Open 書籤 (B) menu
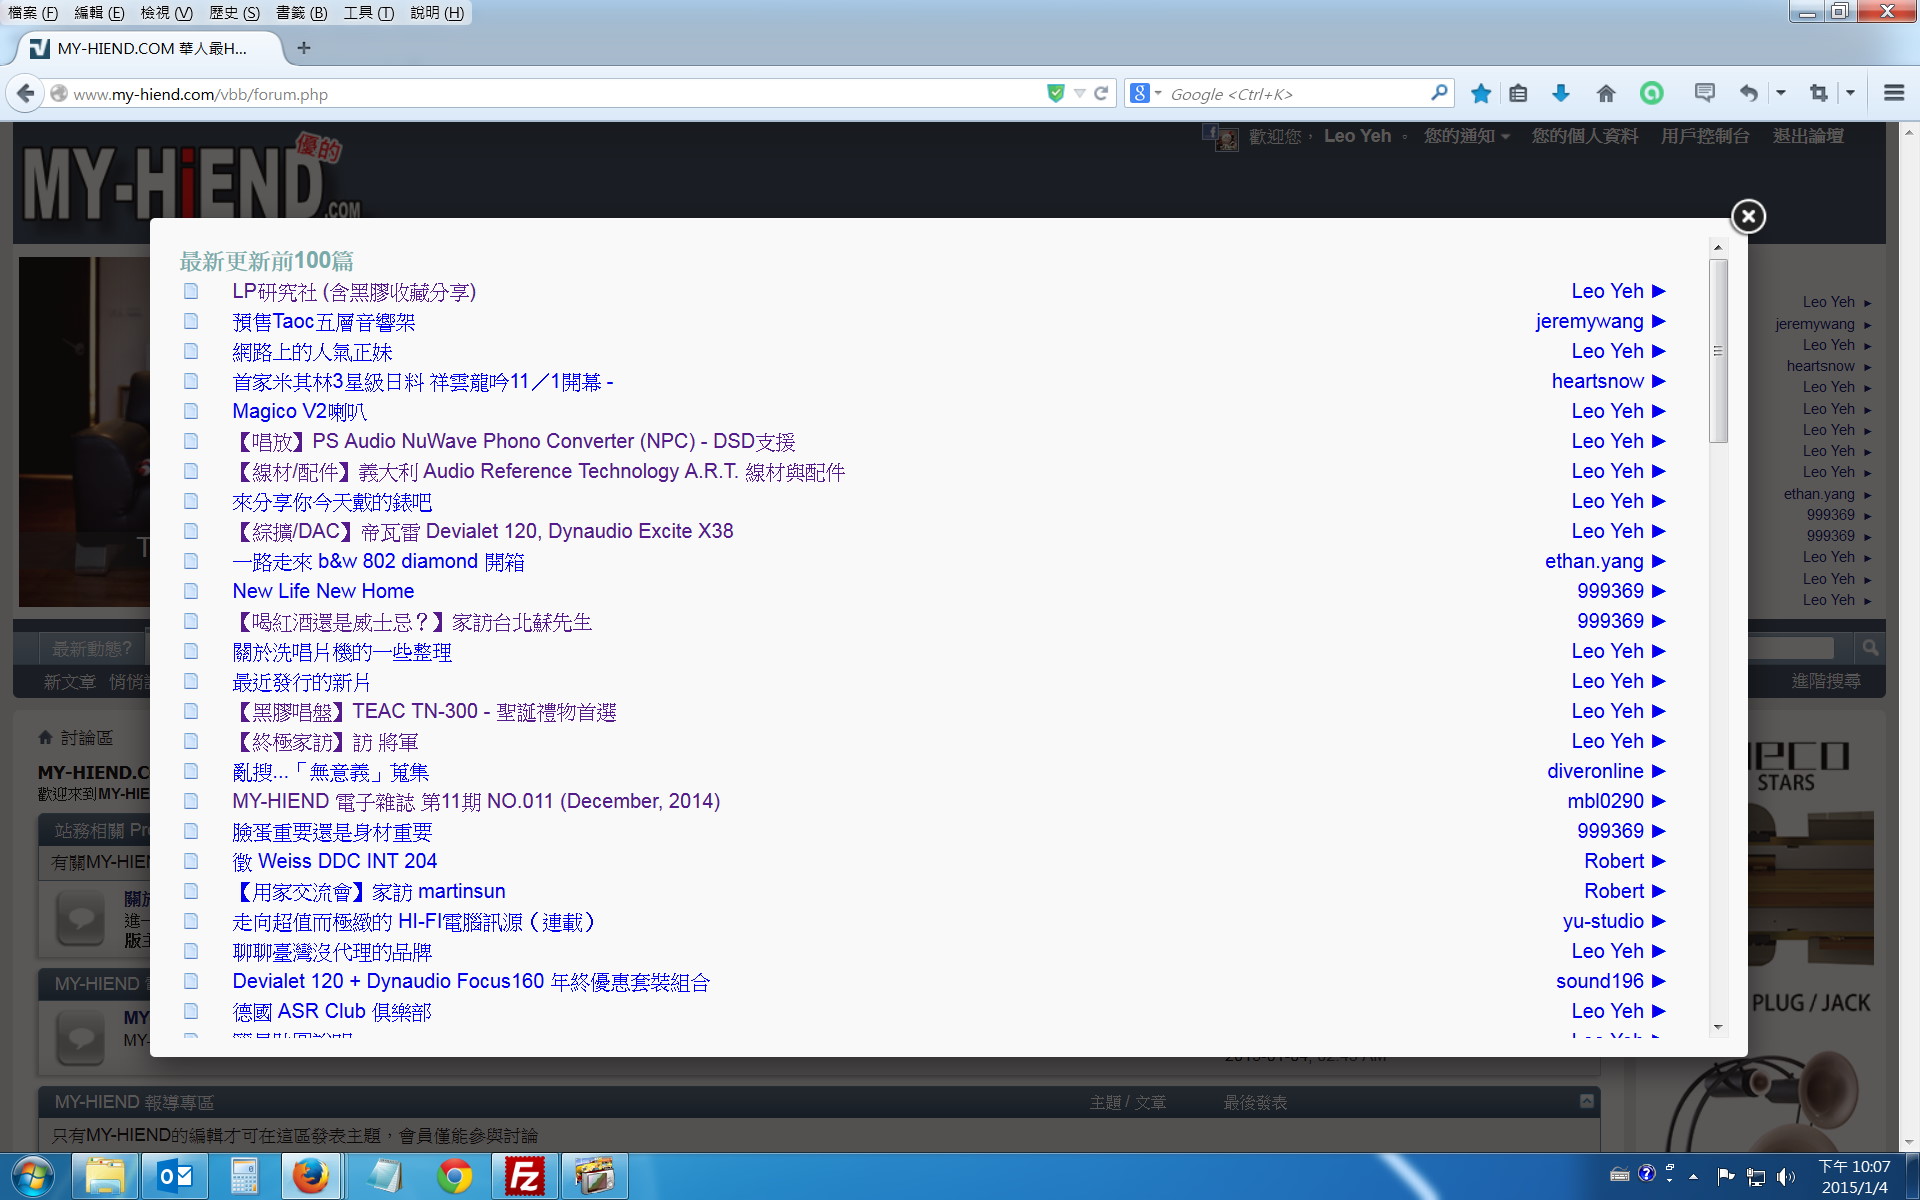 (301, 12)
